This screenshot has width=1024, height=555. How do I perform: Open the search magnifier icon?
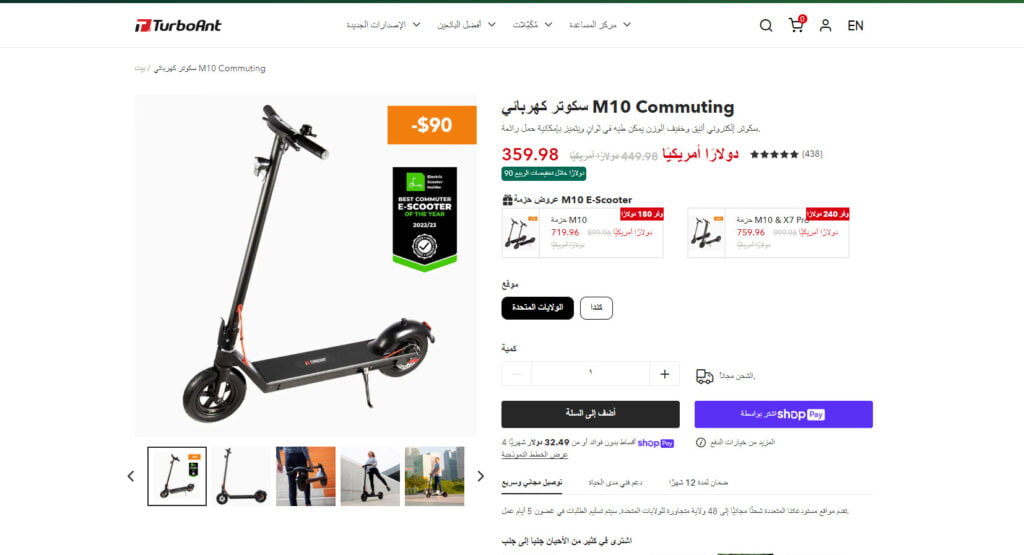[x=765, y=25]
